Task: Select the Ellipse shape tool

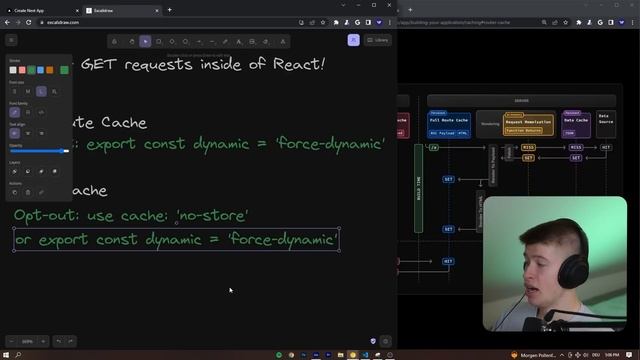Action: point(185,41)
